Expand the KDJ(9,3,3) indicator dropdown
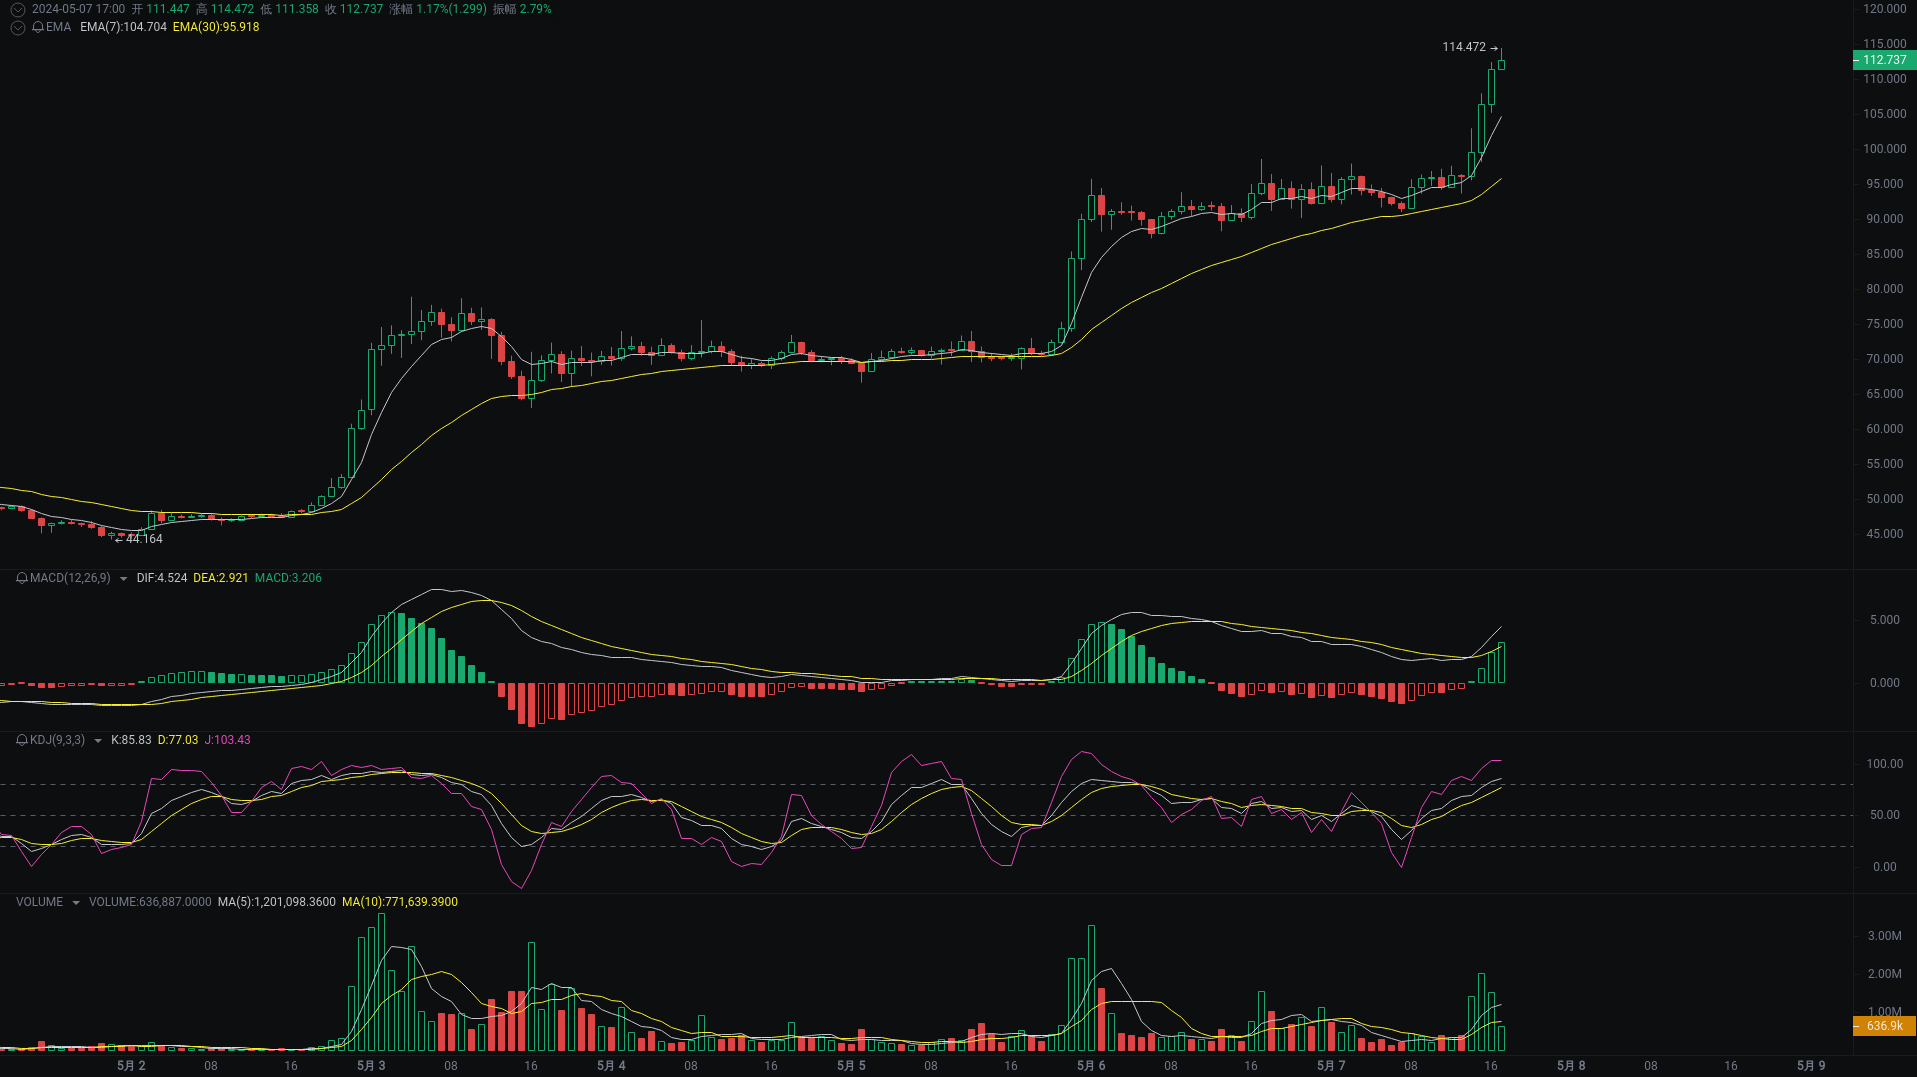This screenshot has width=1917, height=1077. [97, 740]
